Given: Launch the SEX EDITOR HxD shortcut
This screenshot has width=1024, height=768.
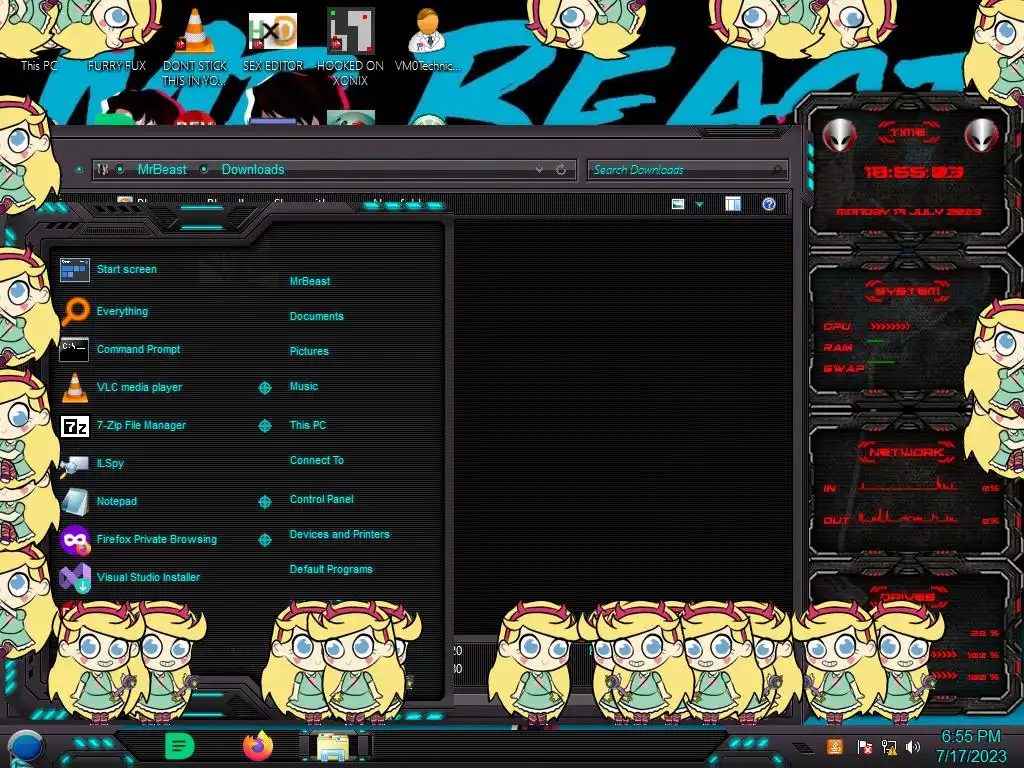Looking at the screenshot, I should 273,40.
